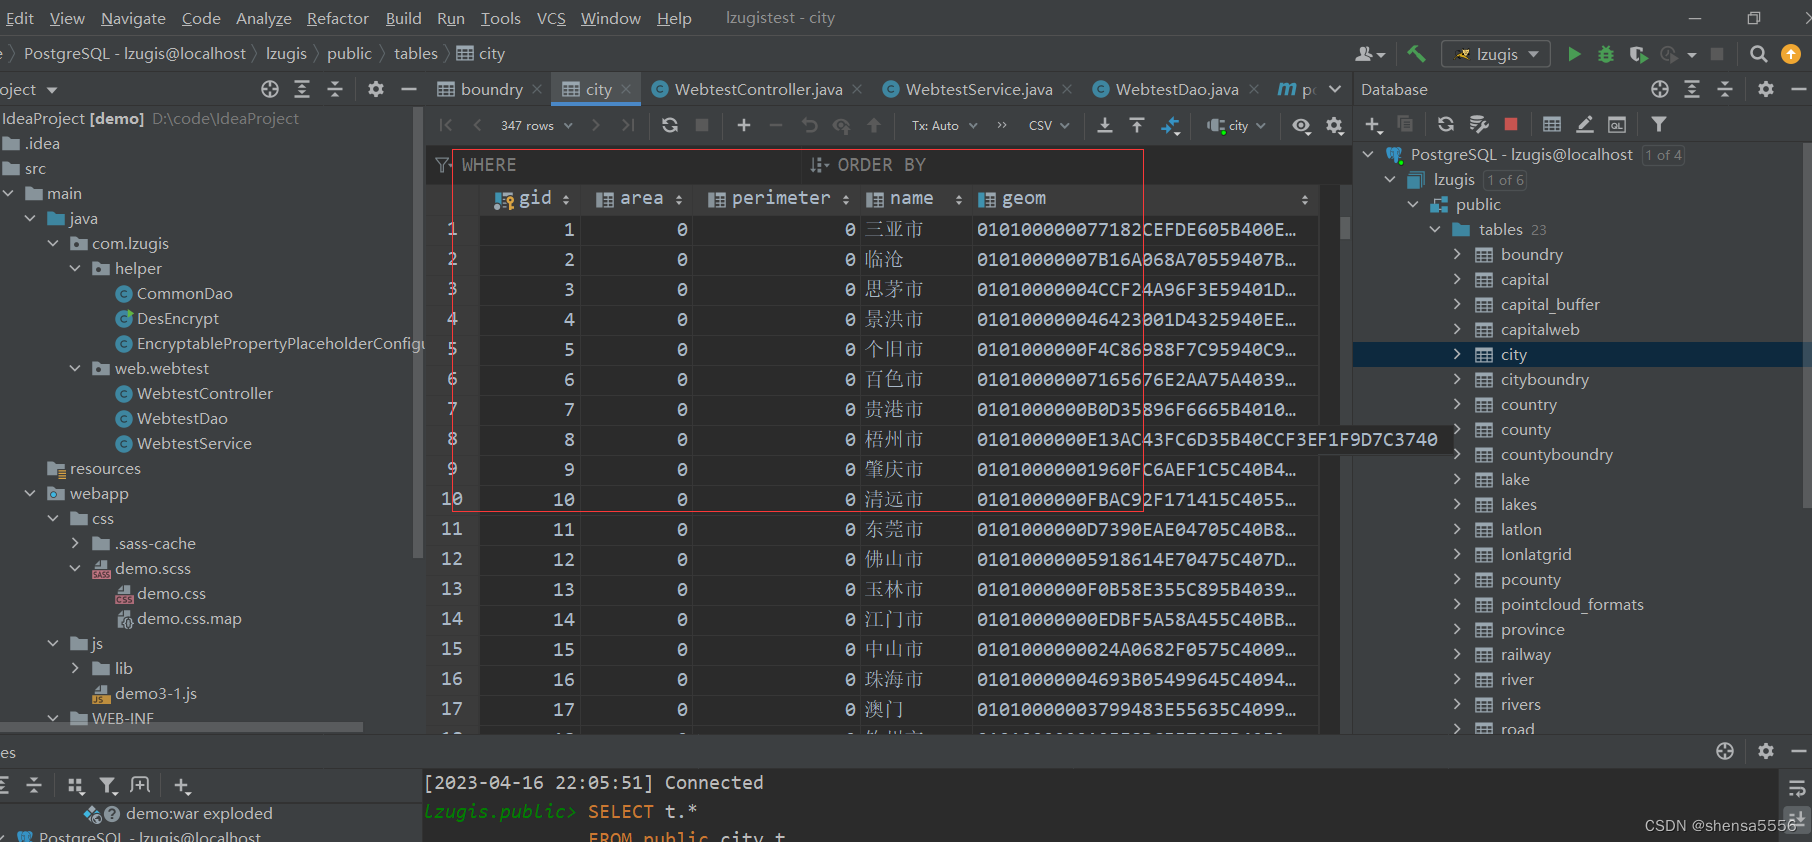Filter Database tree with funnel icon
Image resolution: width=1812 pixels, height=842 pixels.
coord(1659,125)
